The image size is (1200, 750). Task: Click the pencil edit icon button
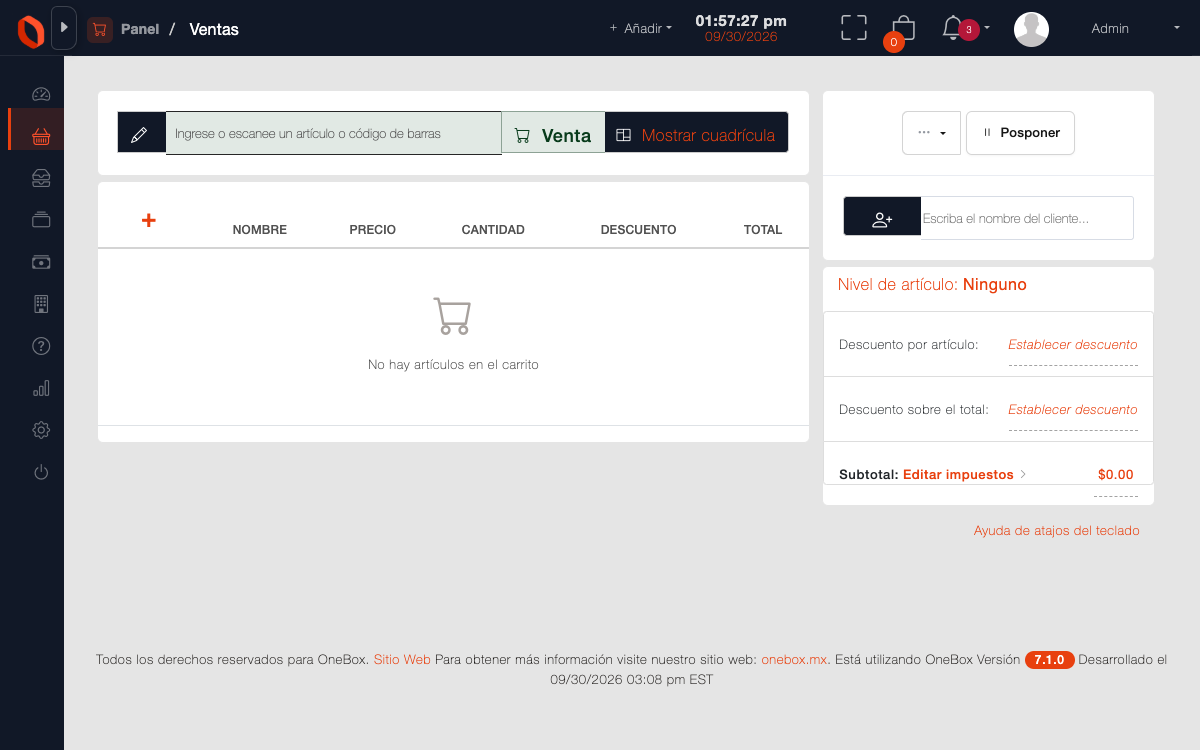click(141, 134)
